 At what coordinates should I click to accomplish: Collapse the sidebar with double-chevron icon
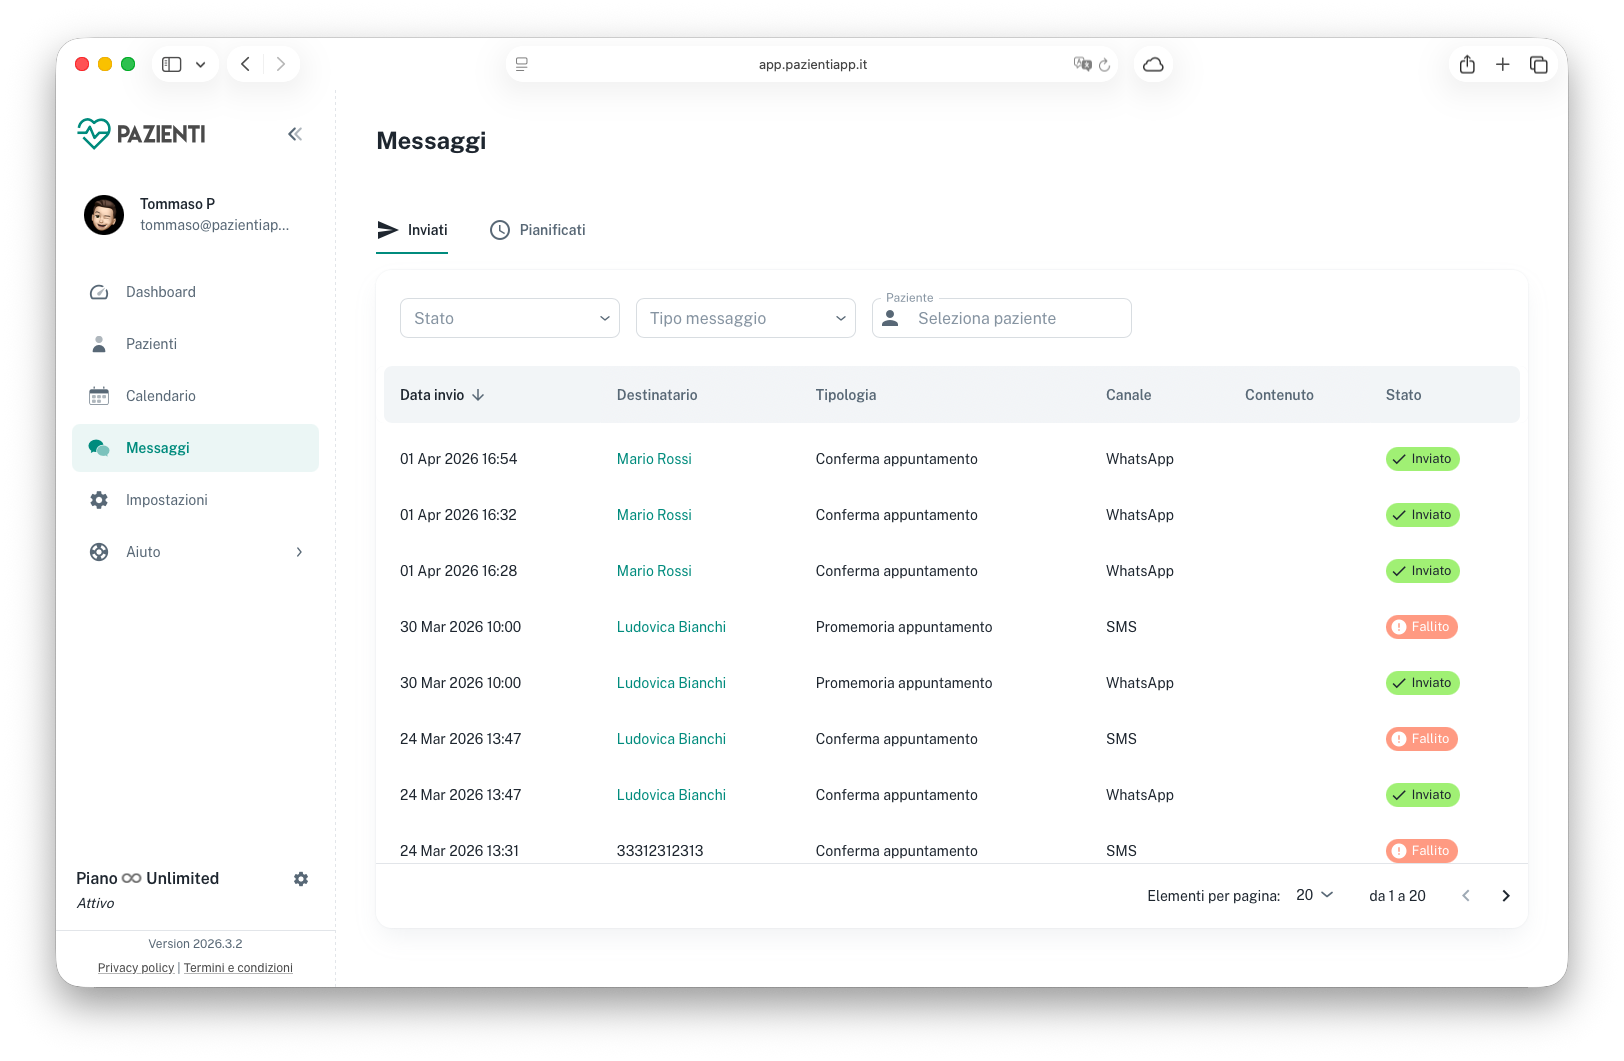[x=295, y=134]
